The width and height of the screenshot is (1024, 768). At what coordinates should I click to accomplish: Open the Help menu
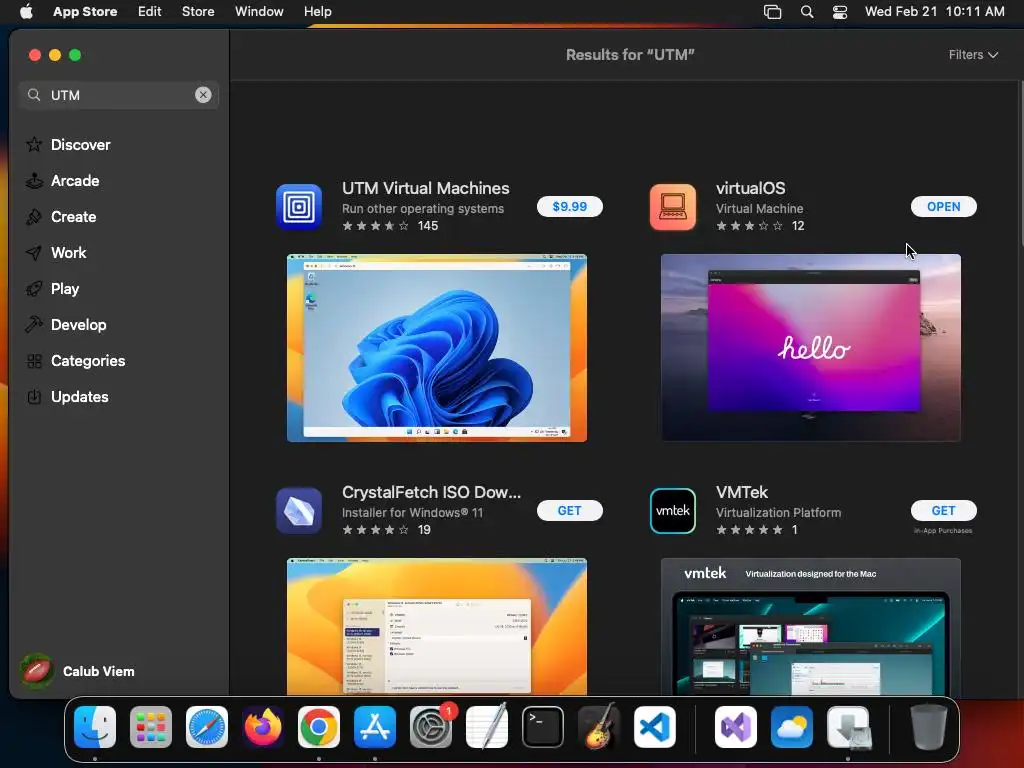317,11
